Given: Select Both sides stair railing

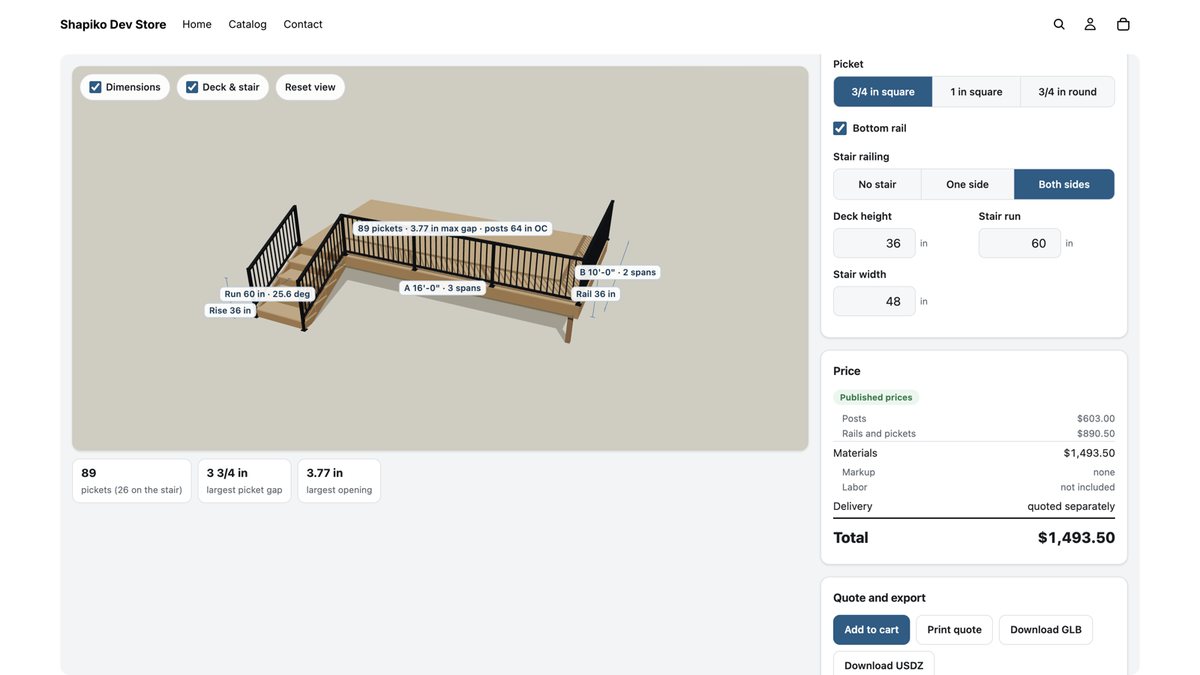Looking at the screenshot, I should tap(1064, 184).
